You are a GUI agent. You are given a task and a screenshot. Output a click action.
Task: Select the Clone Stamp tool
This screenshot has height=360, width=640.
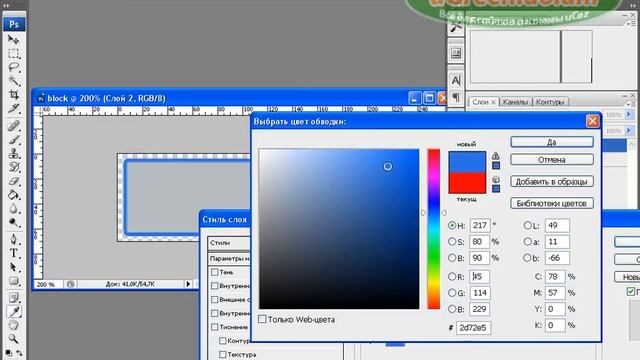click(x=13, y=153)
